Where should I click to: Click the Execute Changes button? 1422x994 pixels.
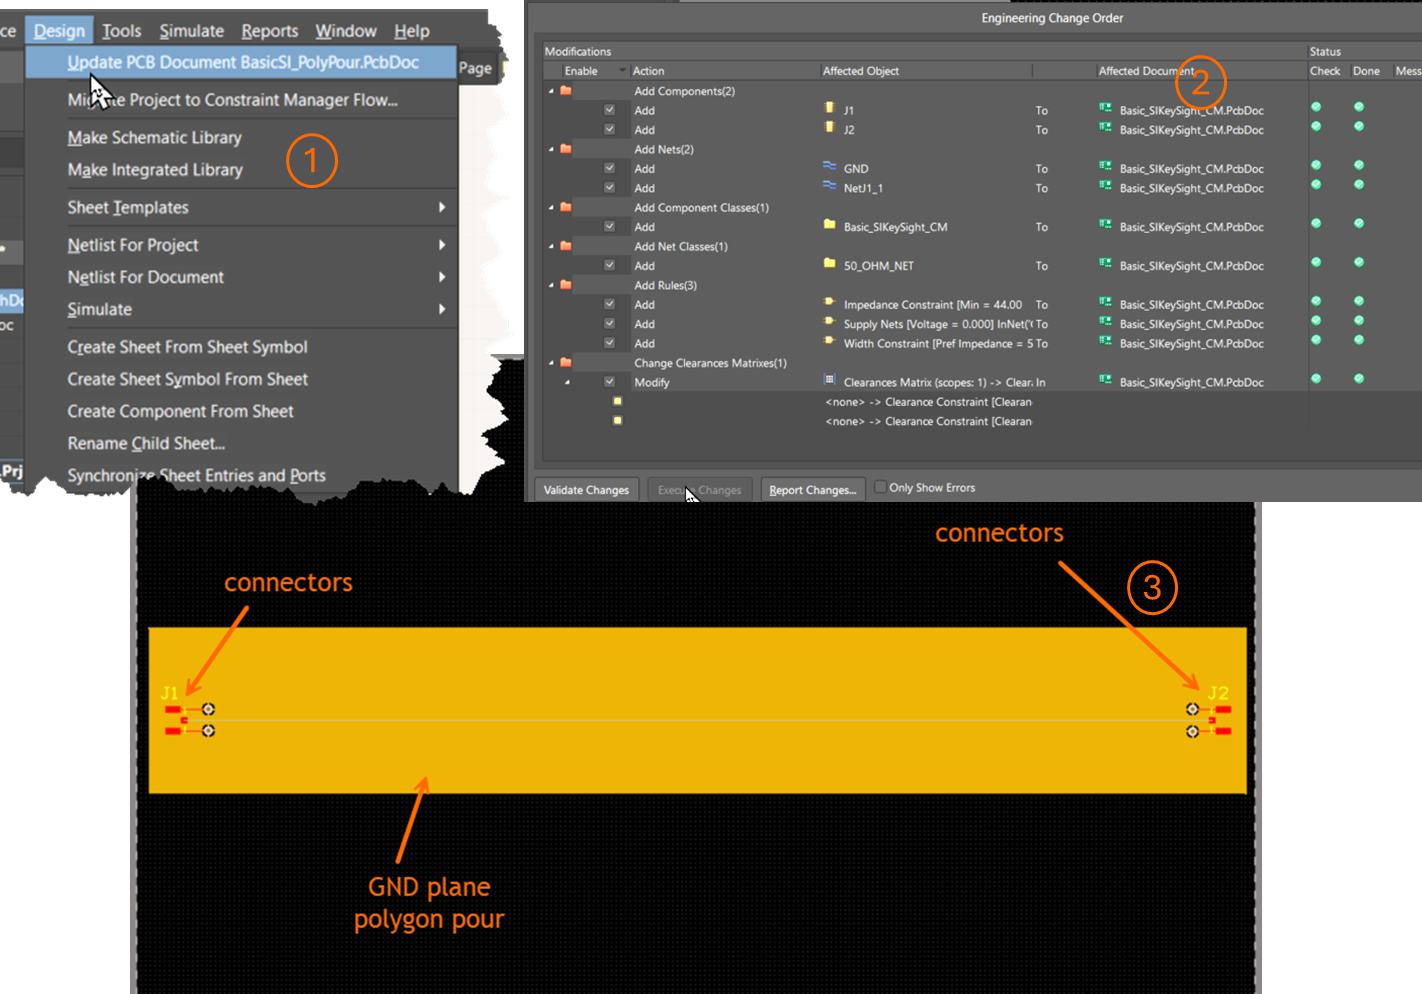click(699, 489)
